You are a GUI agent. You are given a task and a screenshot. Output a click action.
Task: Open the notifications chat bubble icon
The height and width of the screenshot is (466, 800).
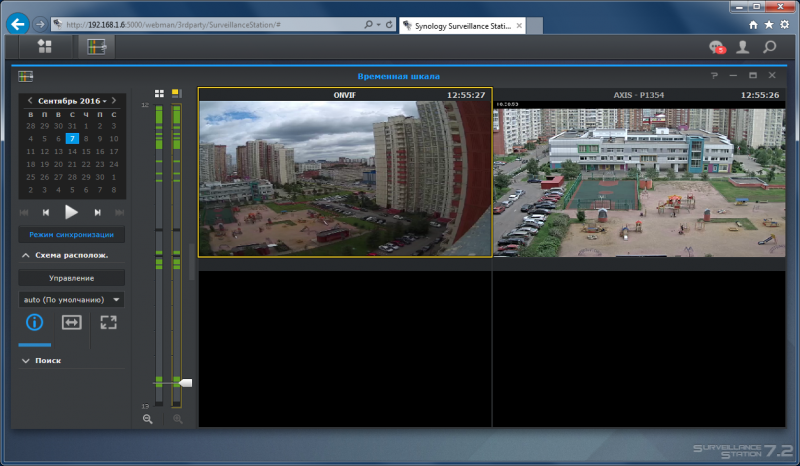coord(717,47)
